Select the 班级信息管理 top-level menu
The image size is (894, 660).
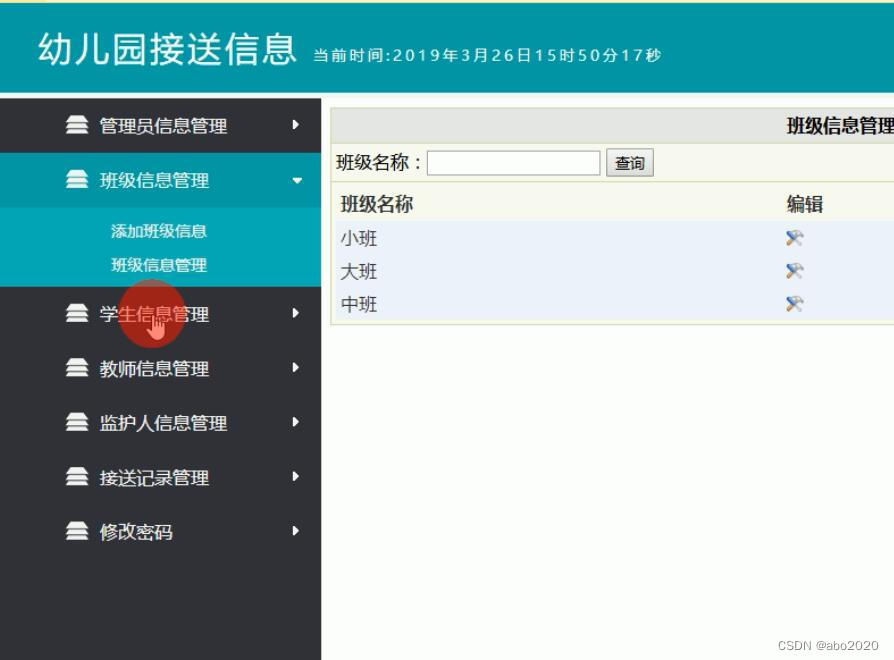pyautogui.click(x=160, y=180)
